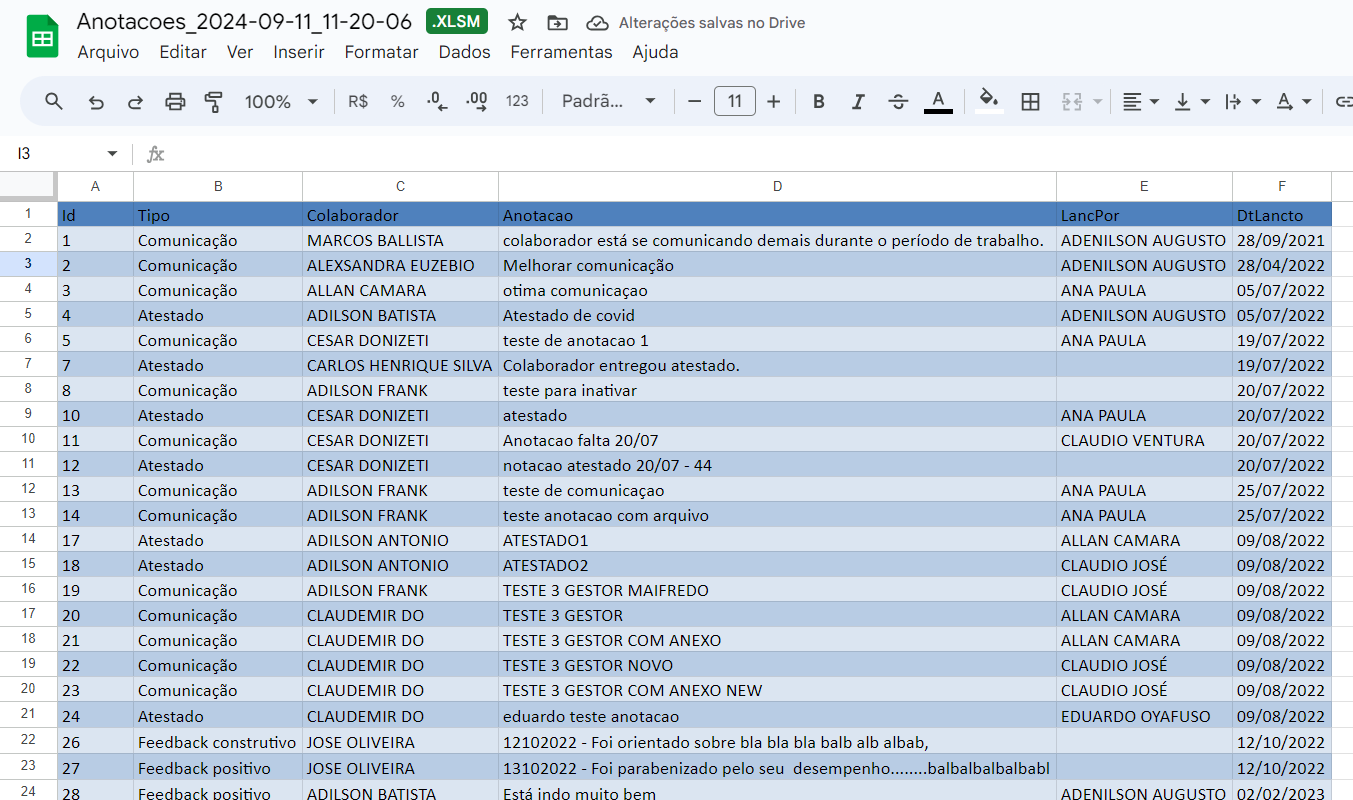Open the Dados menu
1353x800 pixels.
464,52
